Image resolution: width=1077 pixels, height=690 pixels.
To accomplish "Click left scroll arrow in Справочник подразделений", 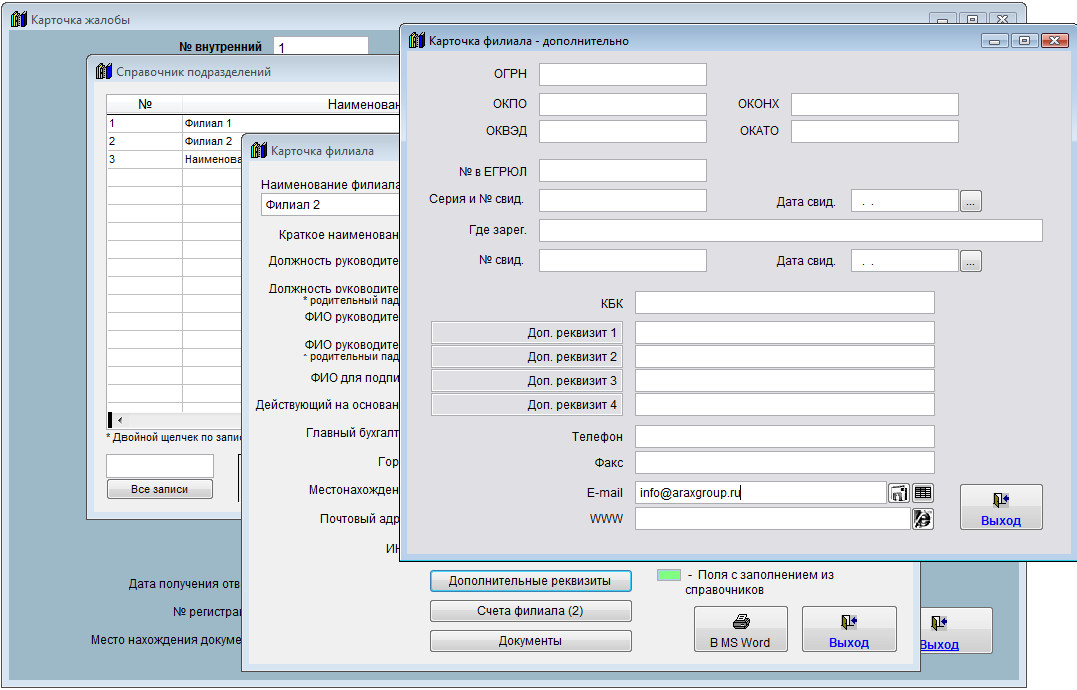I will click(x=120, y=420).
